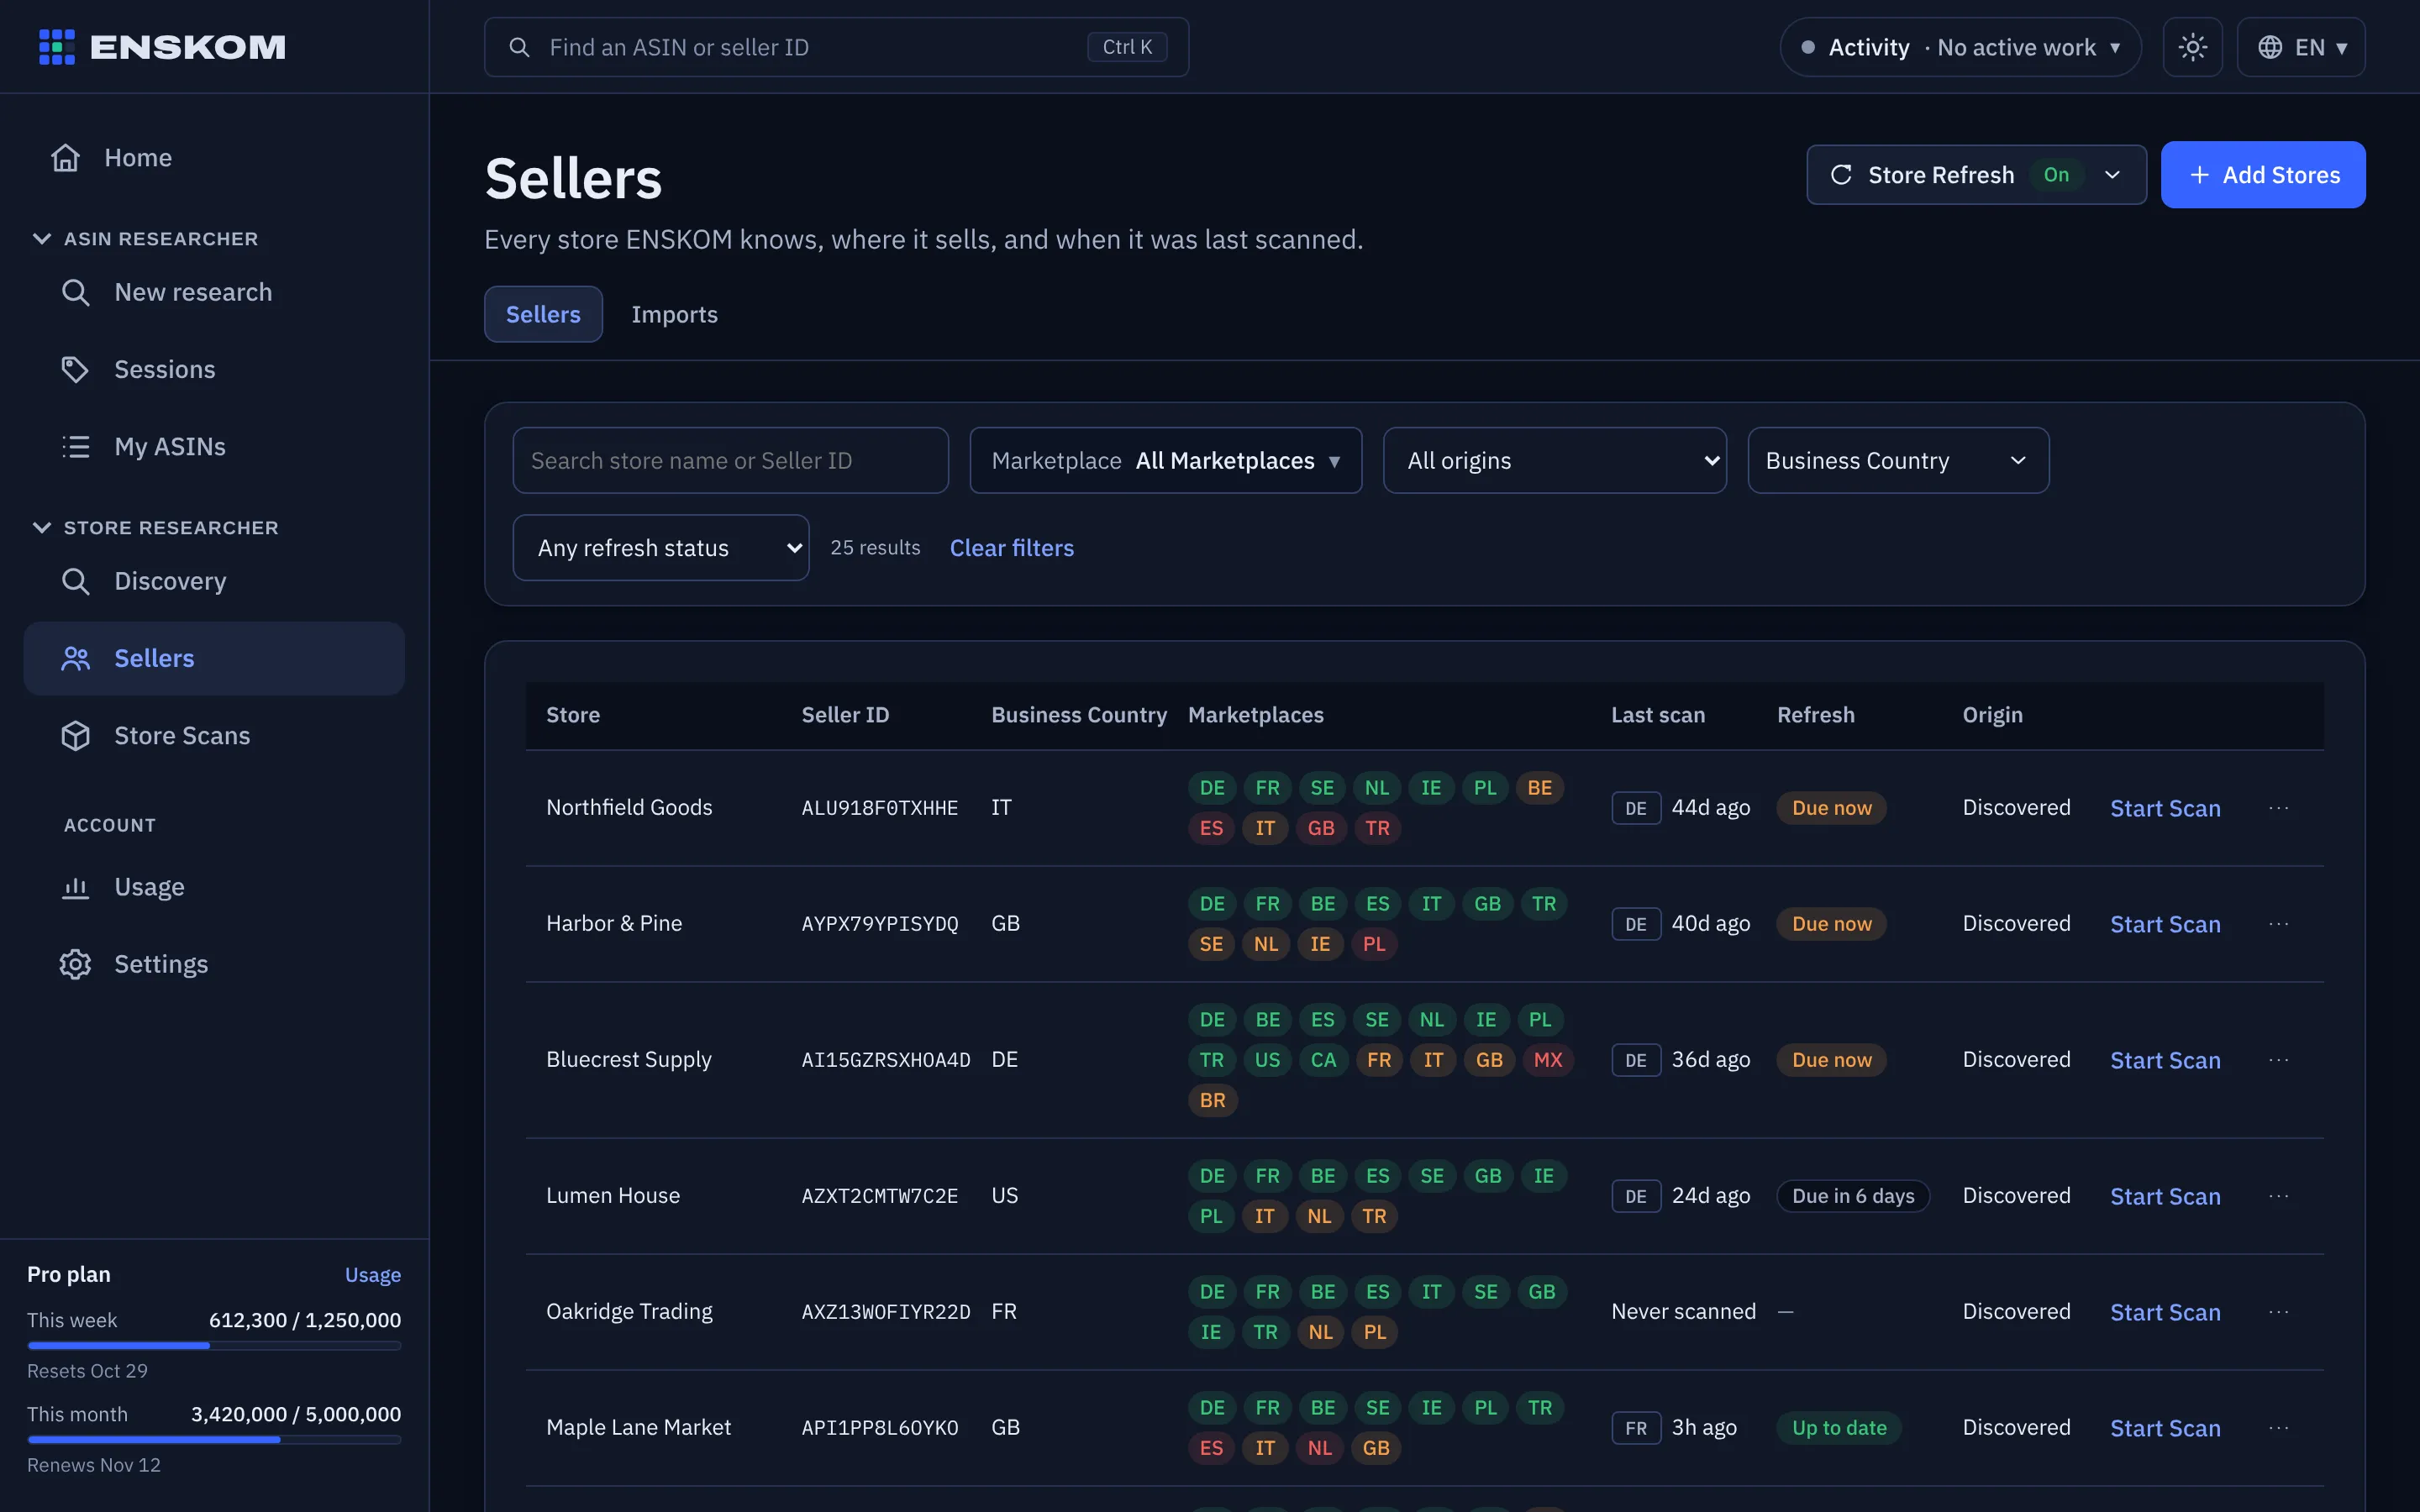Switch to the Imports tab
Screen dimensions: 2420x1512
pos(674,314)
